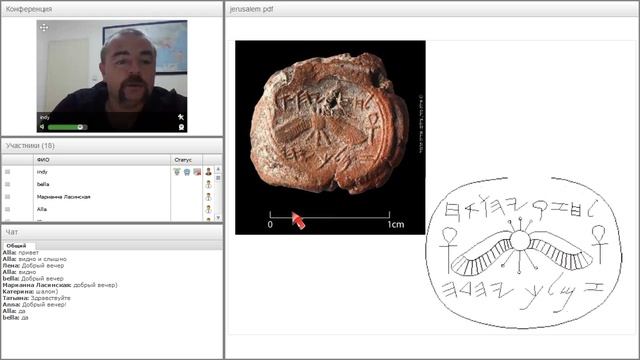Click the line drawing of the seal
This screenshot has height=360, width=640.
tap(524, 253)
